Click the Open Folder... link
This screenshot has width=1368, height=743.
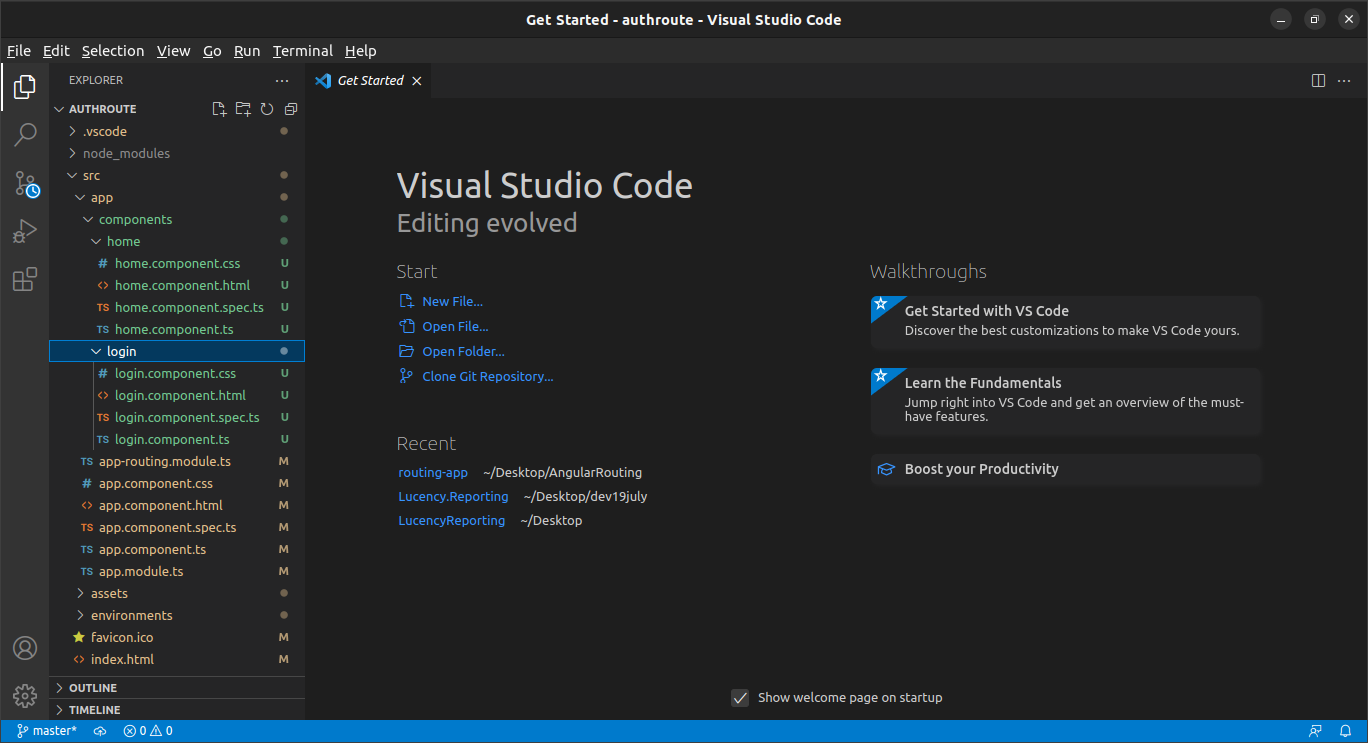[x=463, y=351]
